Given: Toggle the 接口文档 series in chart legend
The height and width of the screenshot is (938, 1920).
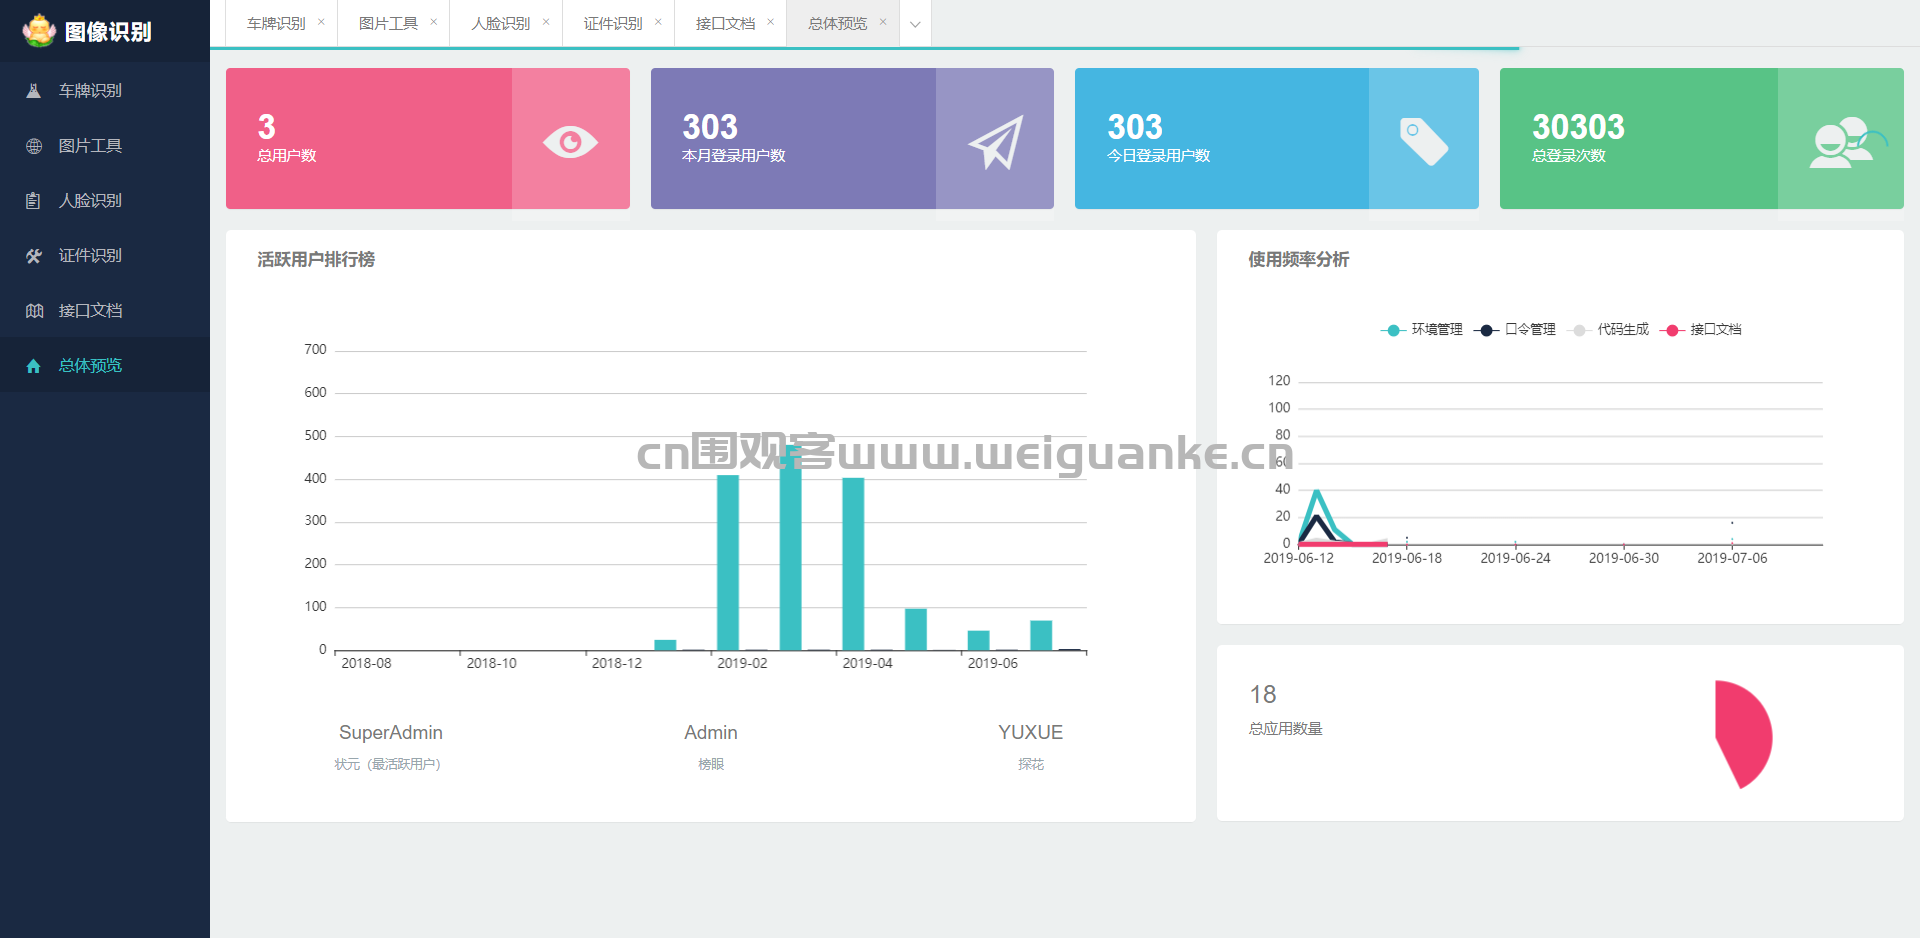Looking at the screenshot, I should click(x=1701, y=330).
